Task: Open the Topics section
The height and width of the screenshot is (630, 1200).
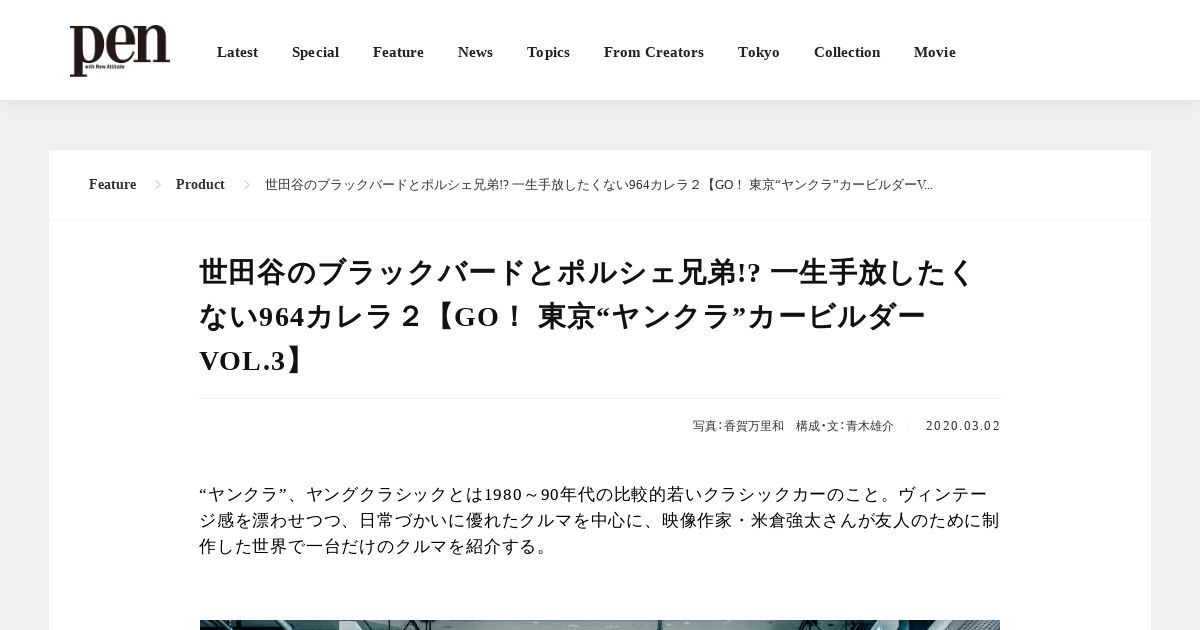Action: tap(548, 52)
